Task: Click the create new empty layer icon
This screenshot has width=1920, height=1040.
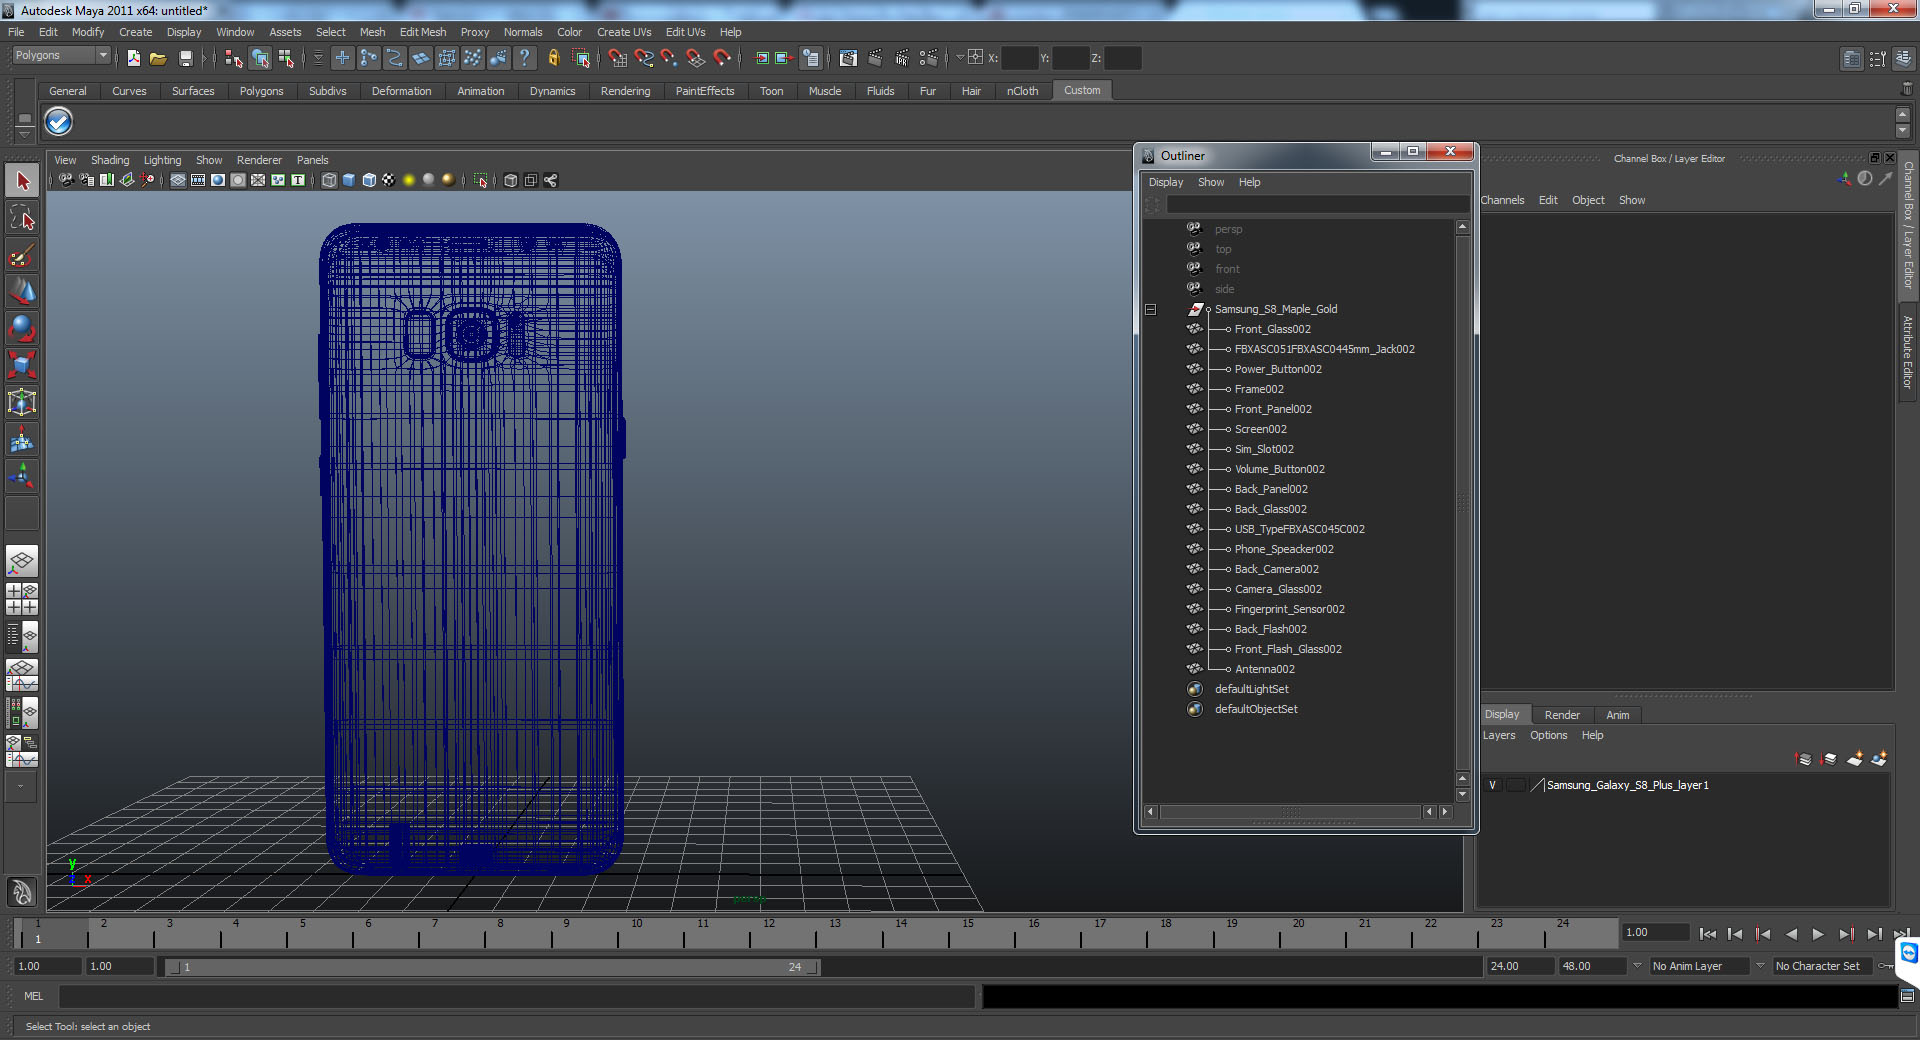Action: coord(1854,759)
